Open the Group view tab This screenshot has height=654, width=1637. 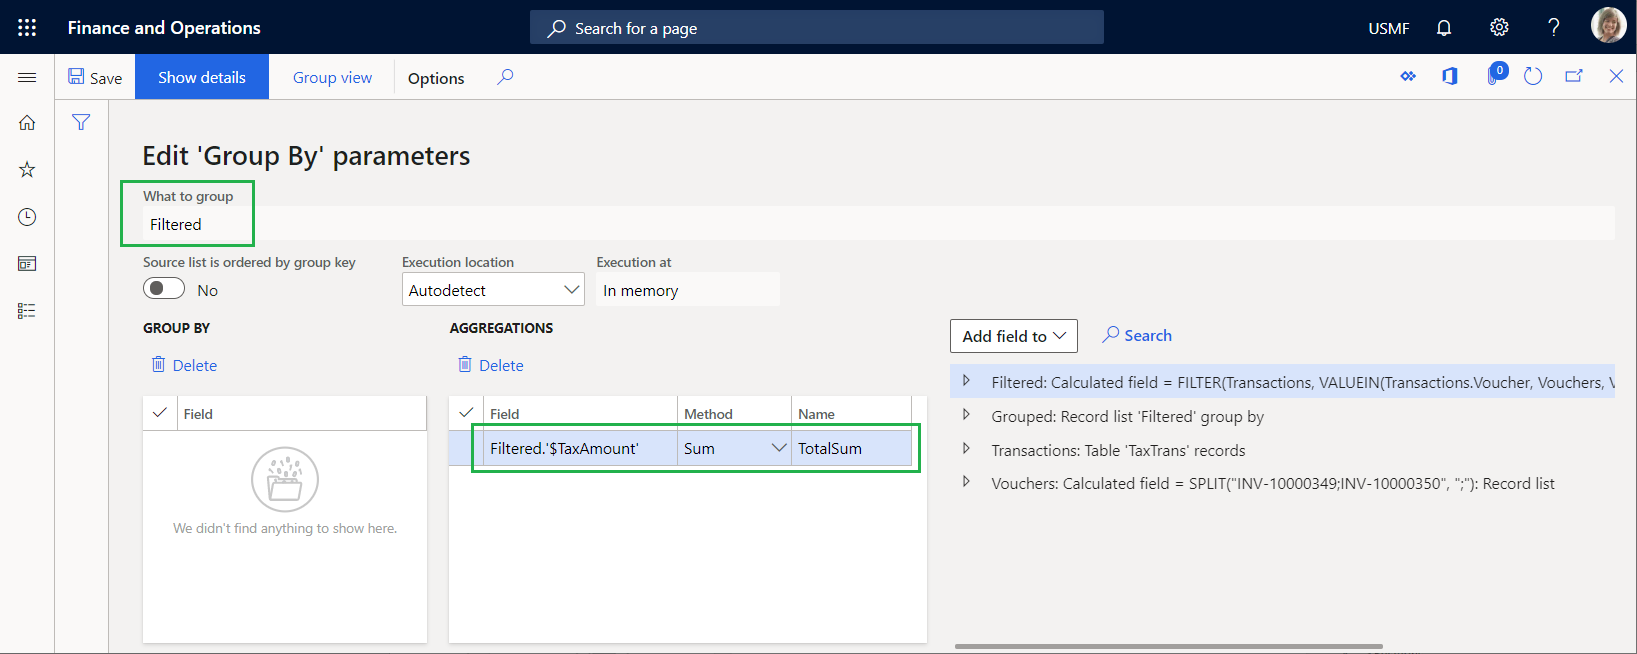point(332,77)
